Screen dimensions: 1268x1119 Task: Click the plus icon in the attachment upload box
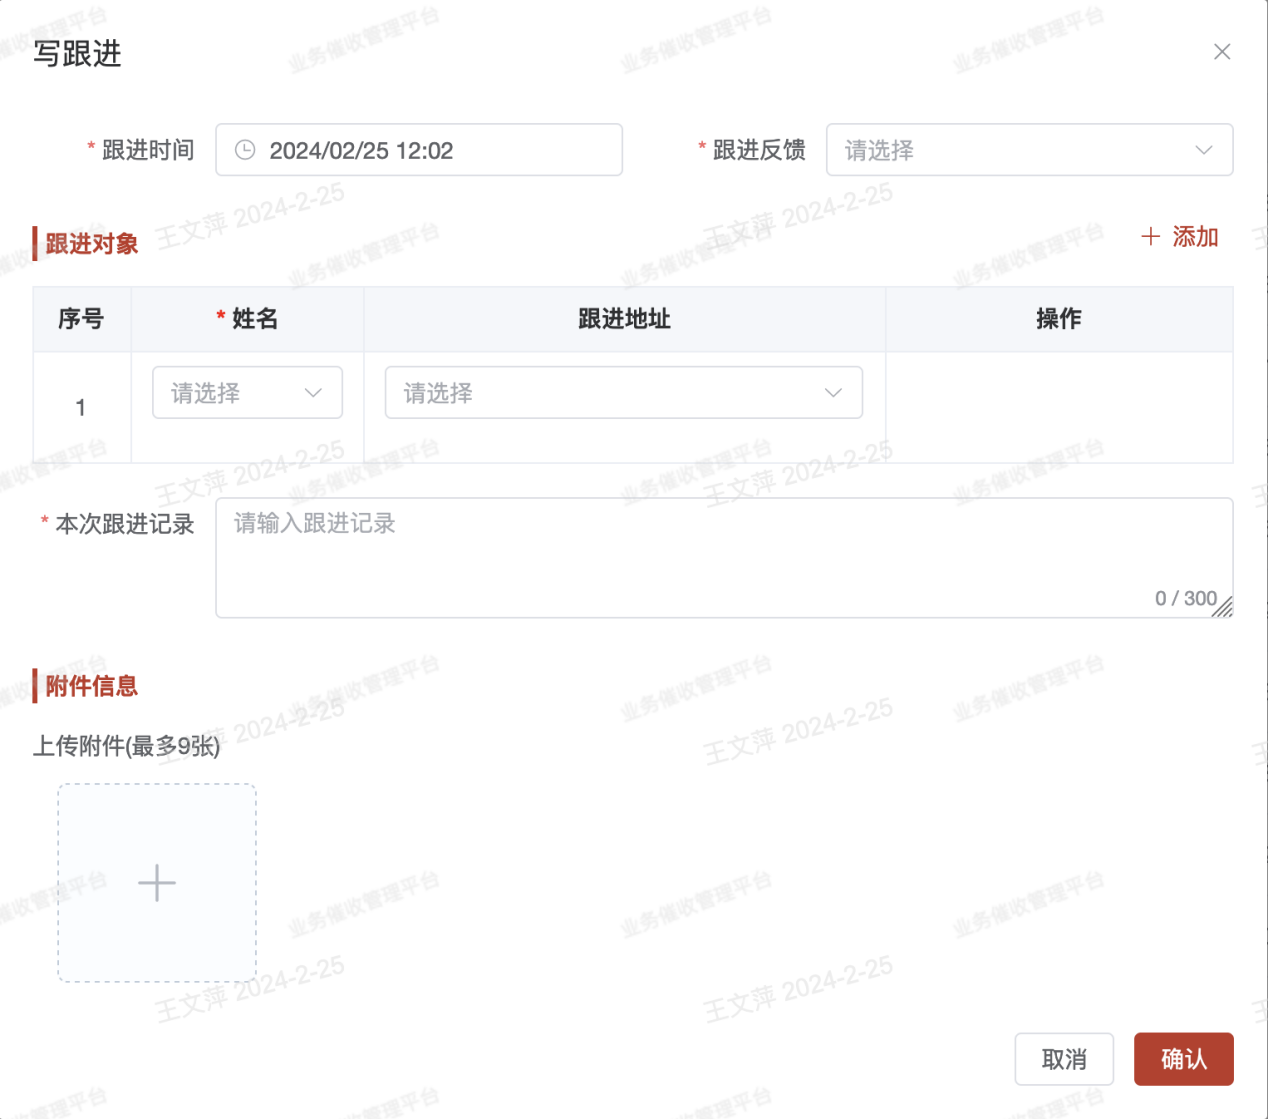pos(157,883)
